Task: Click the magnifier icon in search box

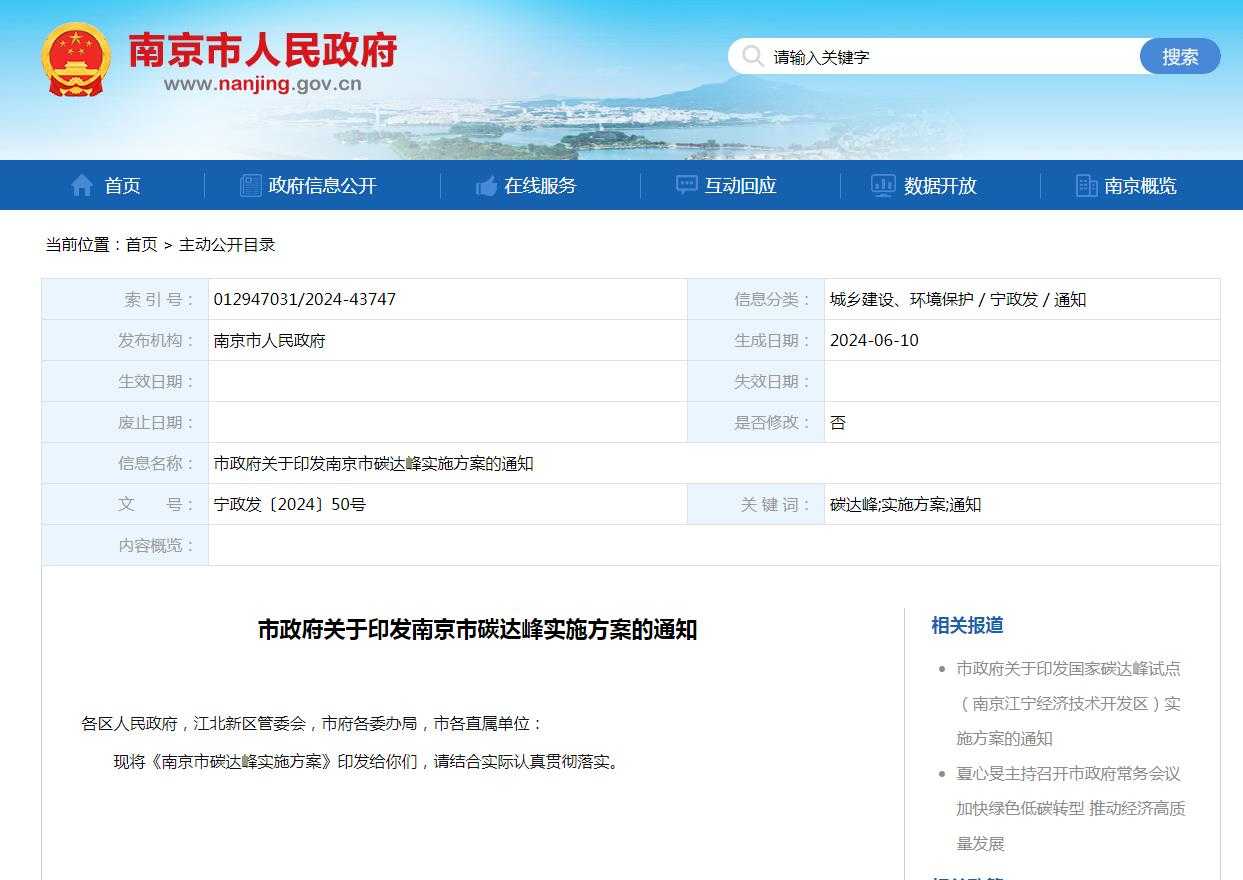Action: coord(753,56)
